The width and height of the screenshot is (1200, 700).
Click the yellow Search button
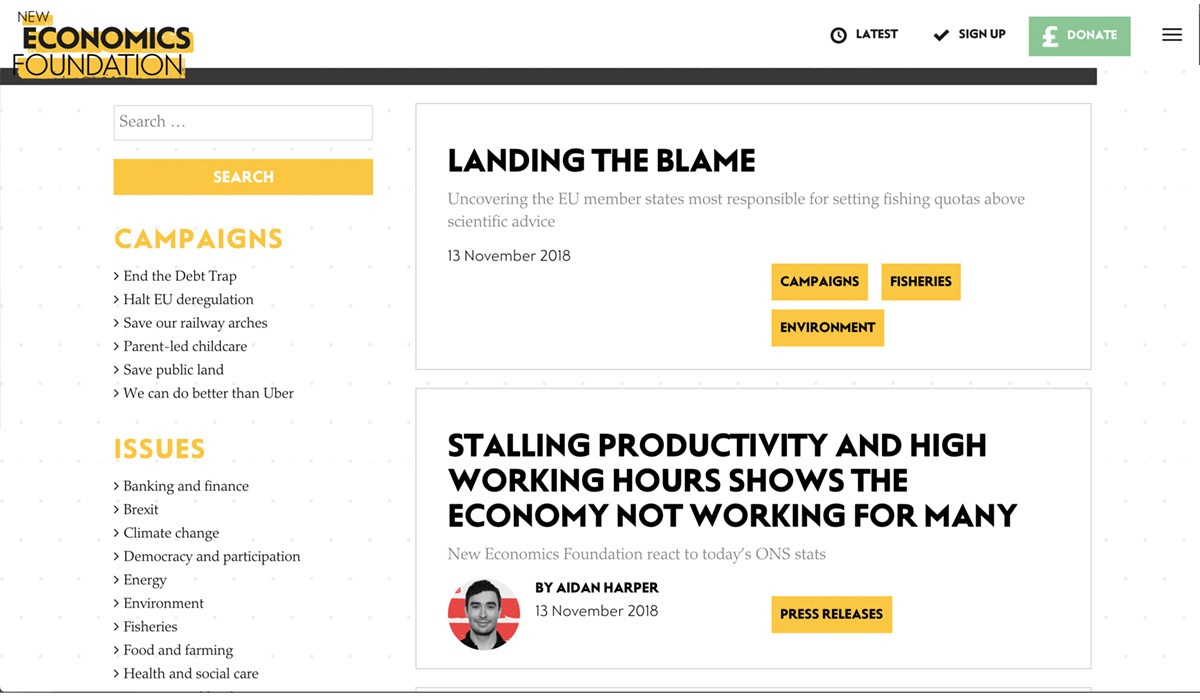tap(243, 177)
